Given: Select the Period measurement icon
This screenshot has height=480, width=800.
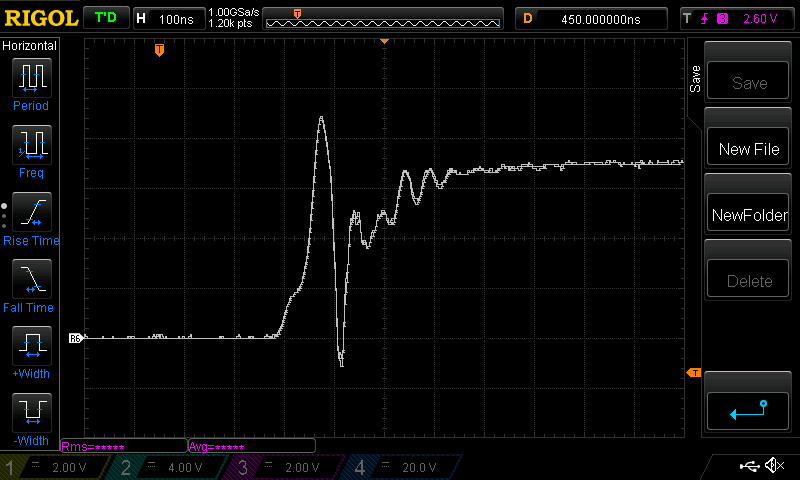Looking at the screenshot, I should point(31,78).
